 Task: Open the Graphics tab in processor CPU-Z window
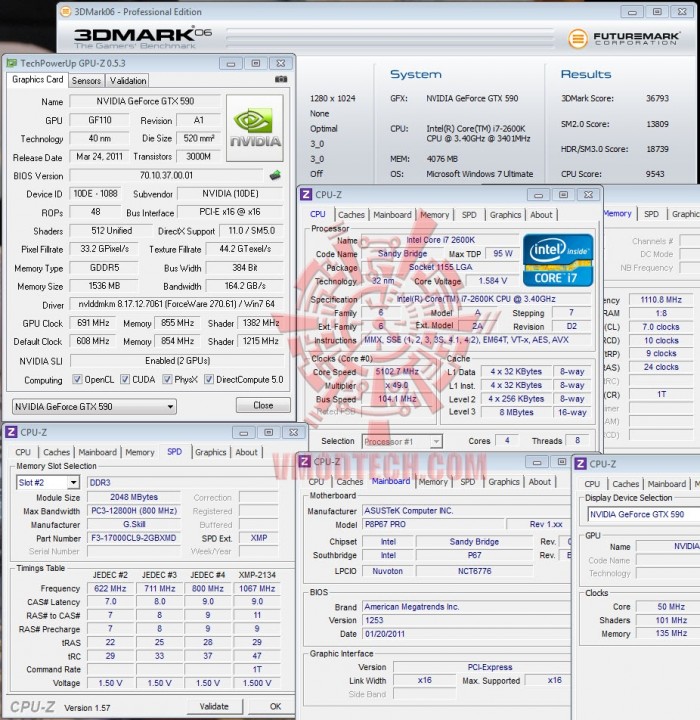505,214
